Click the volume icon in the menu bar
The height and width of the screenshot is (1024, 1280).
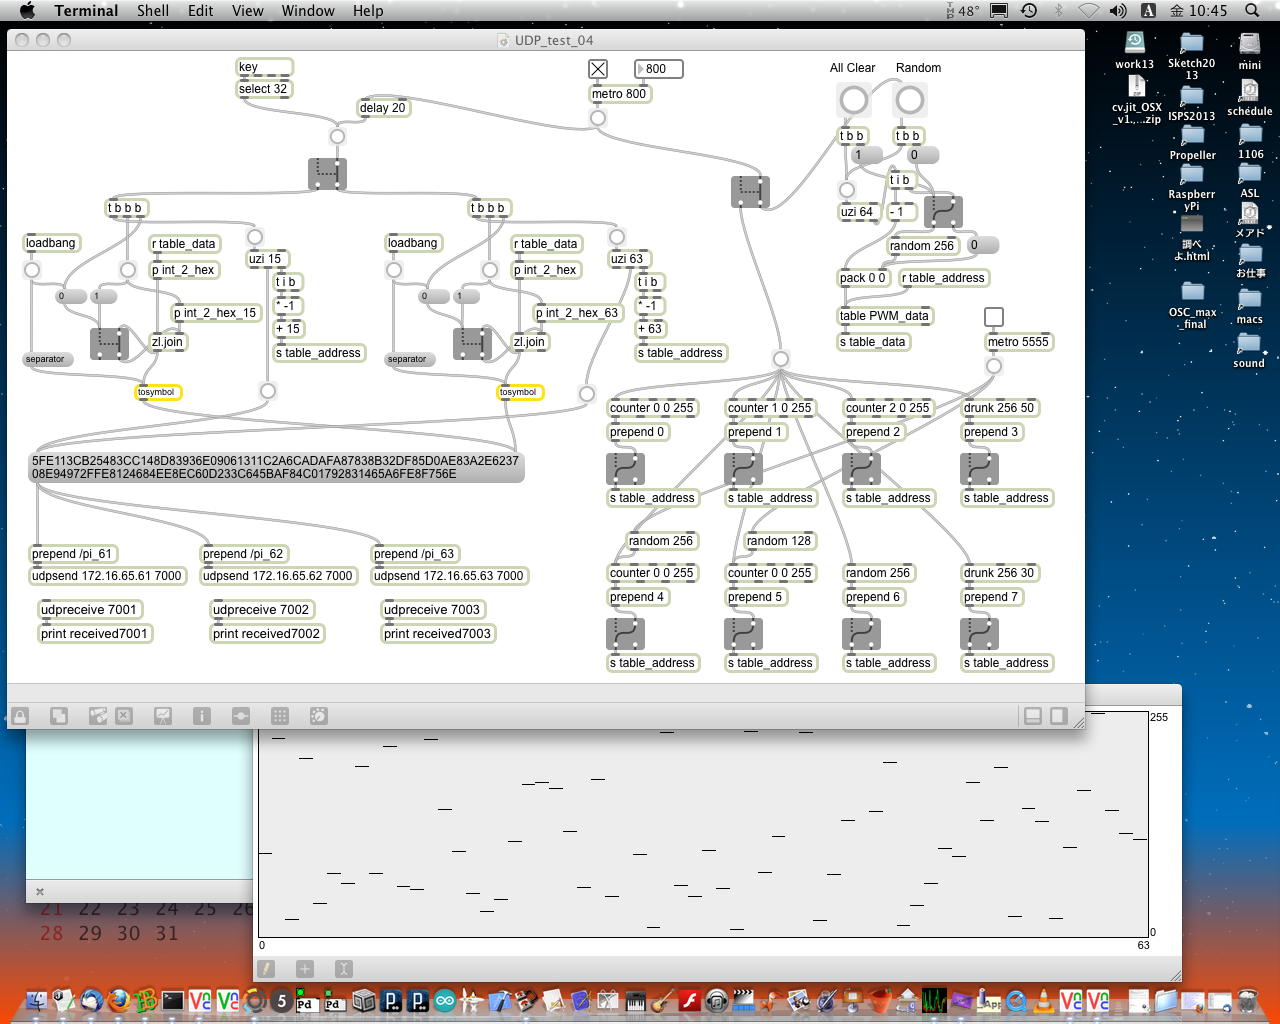[1118, 11]
